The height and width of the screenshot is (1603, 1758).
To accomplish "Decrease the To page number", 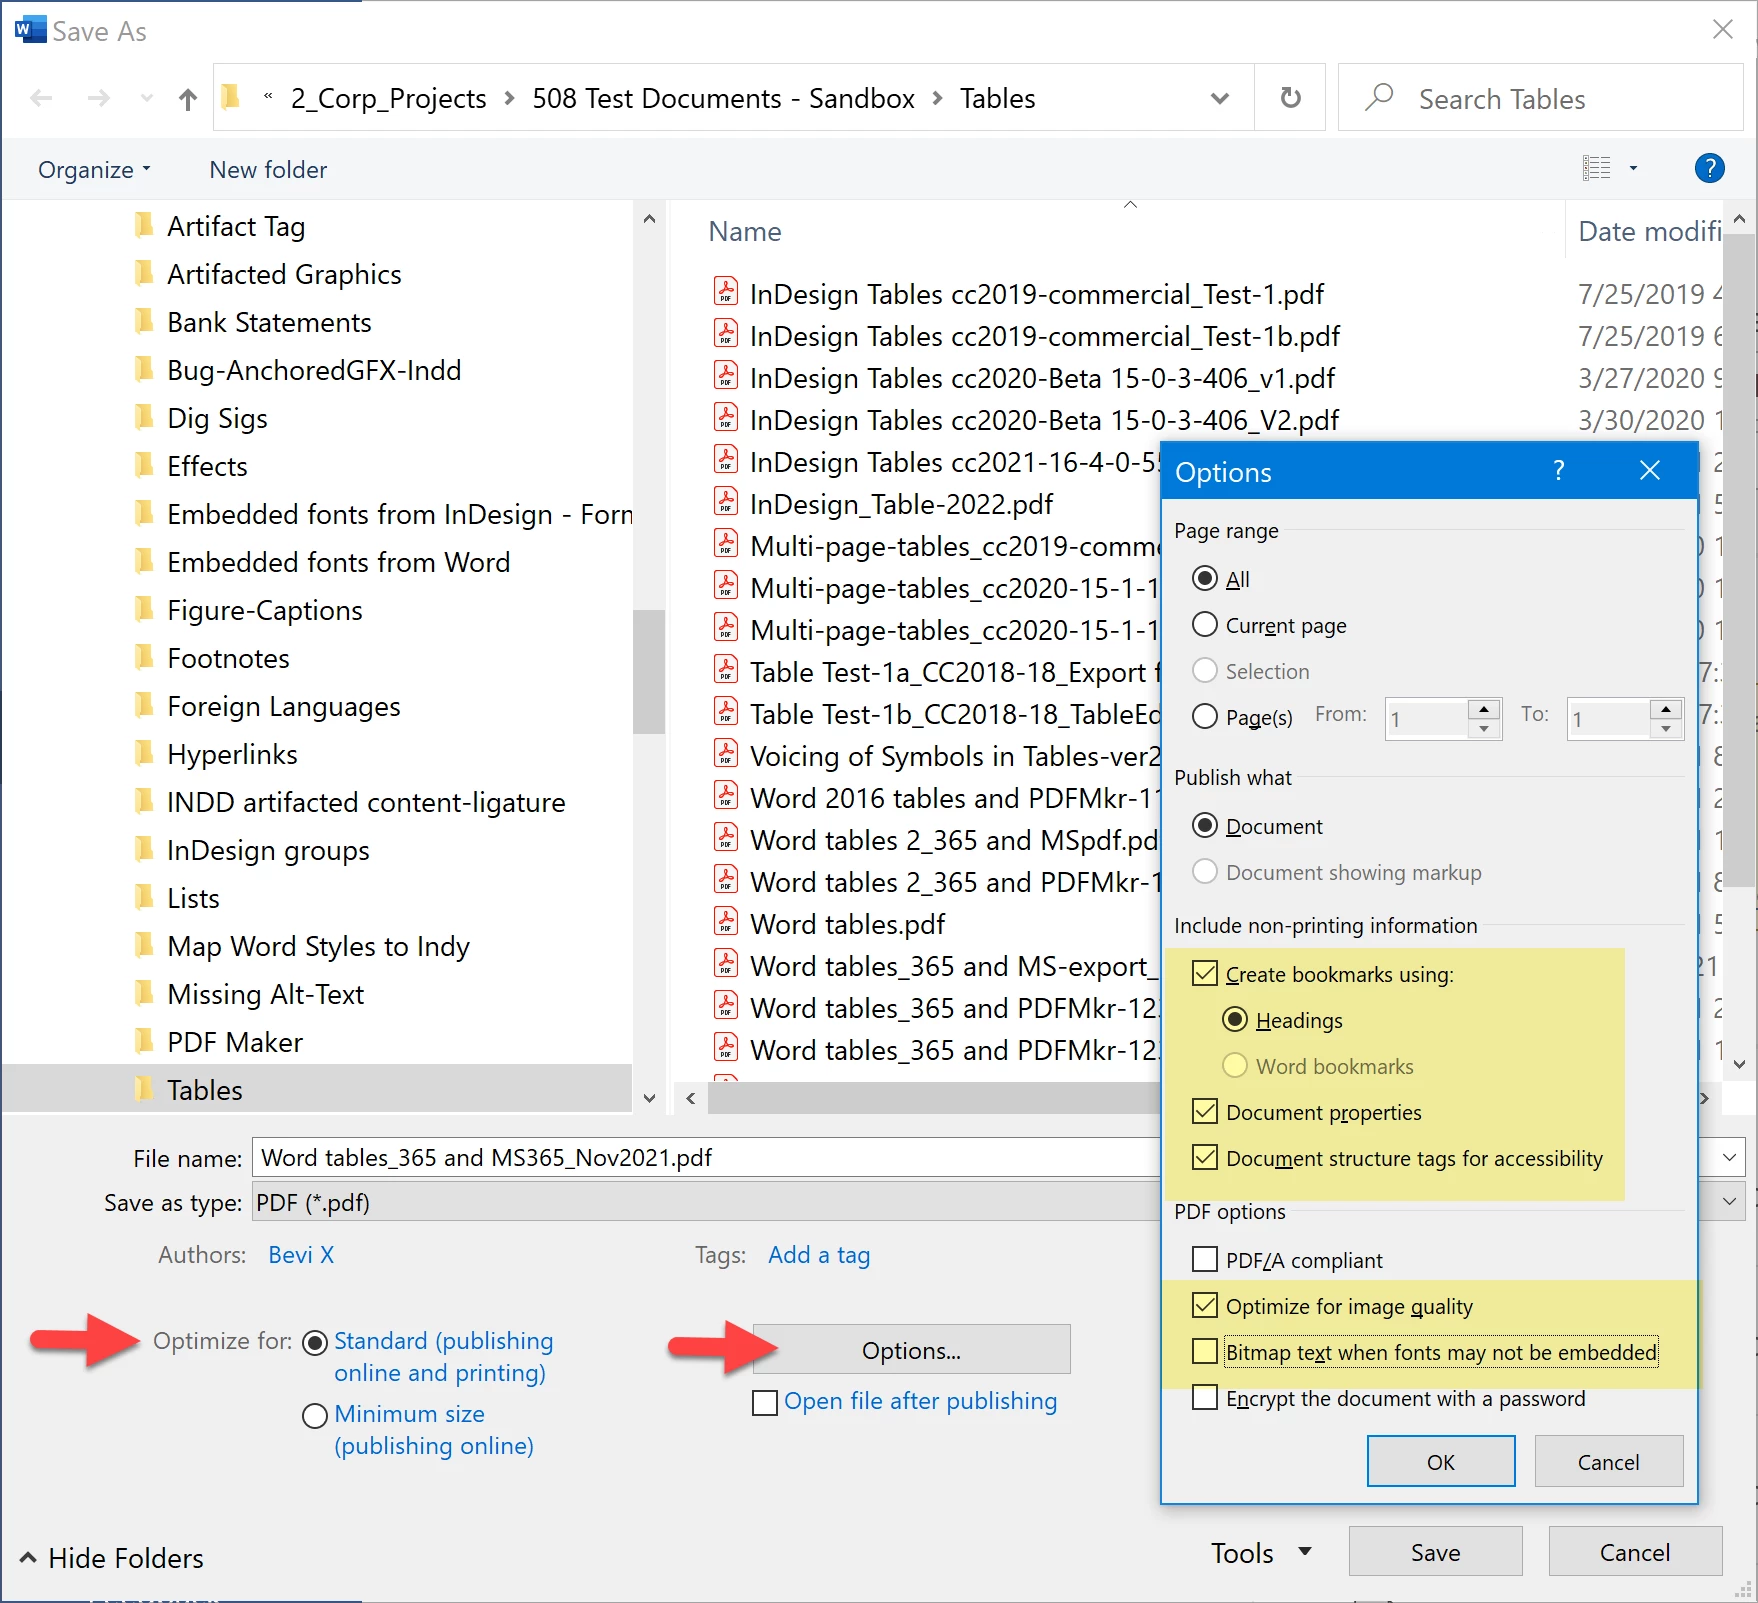I will [1666, 729].
